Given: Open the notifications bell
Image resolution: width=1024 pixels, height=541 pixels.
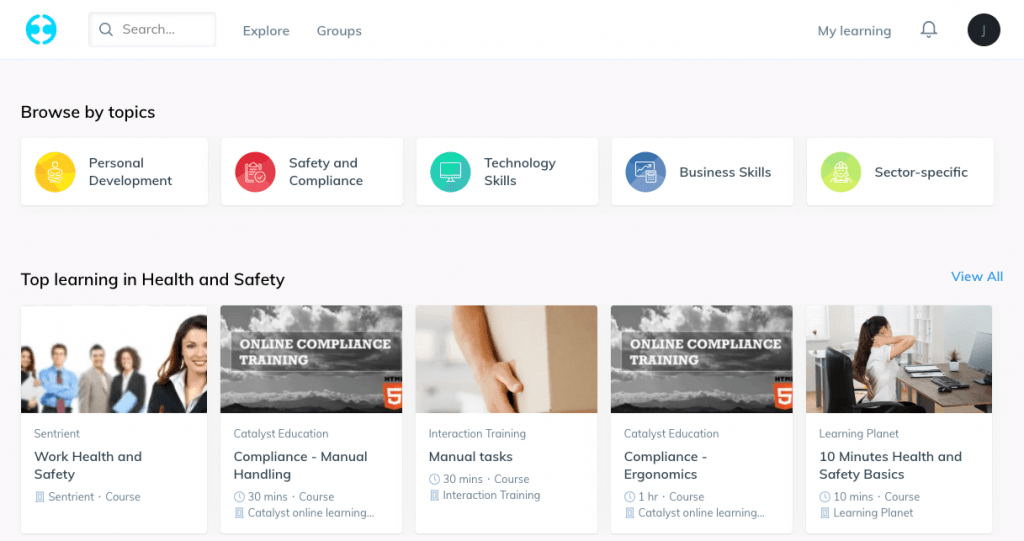Looking at the screenshot, I should tap(929, 29).
